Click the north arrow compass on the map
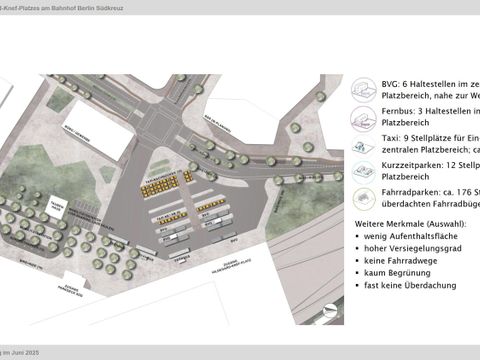 pos(331,310)
